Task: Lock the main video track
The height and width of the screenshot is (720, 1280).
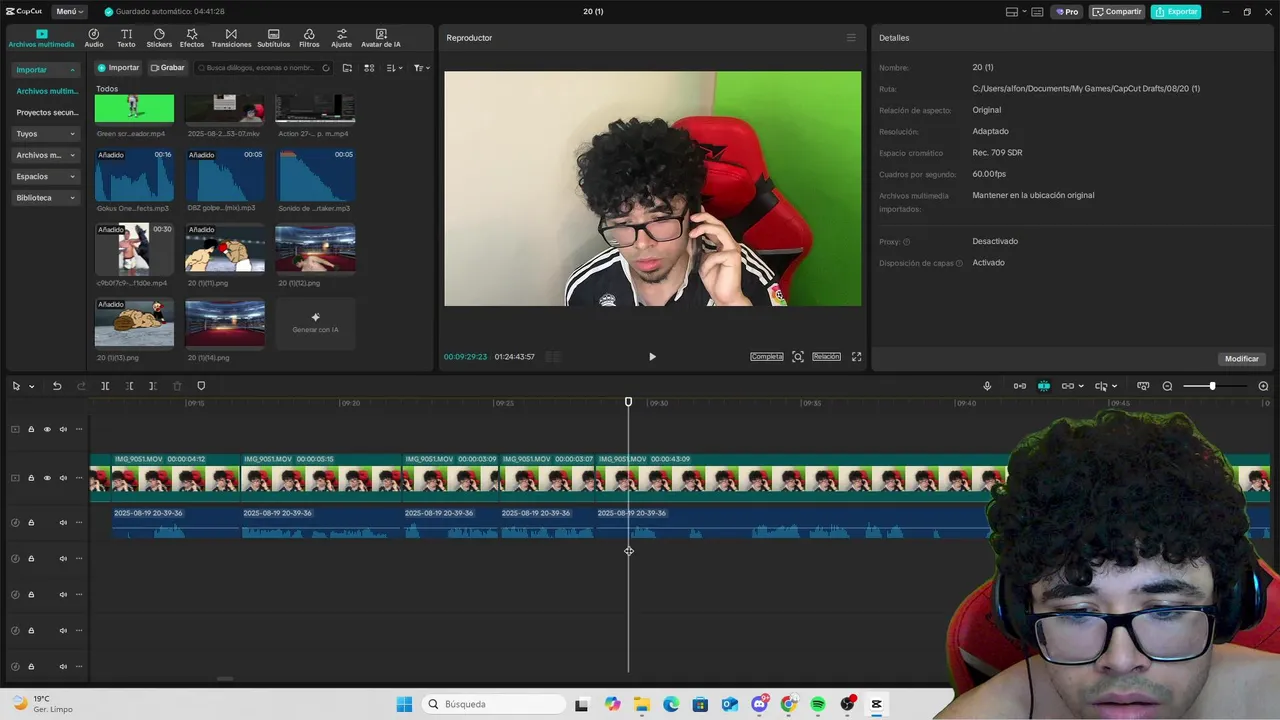Action: coord(31,478)
